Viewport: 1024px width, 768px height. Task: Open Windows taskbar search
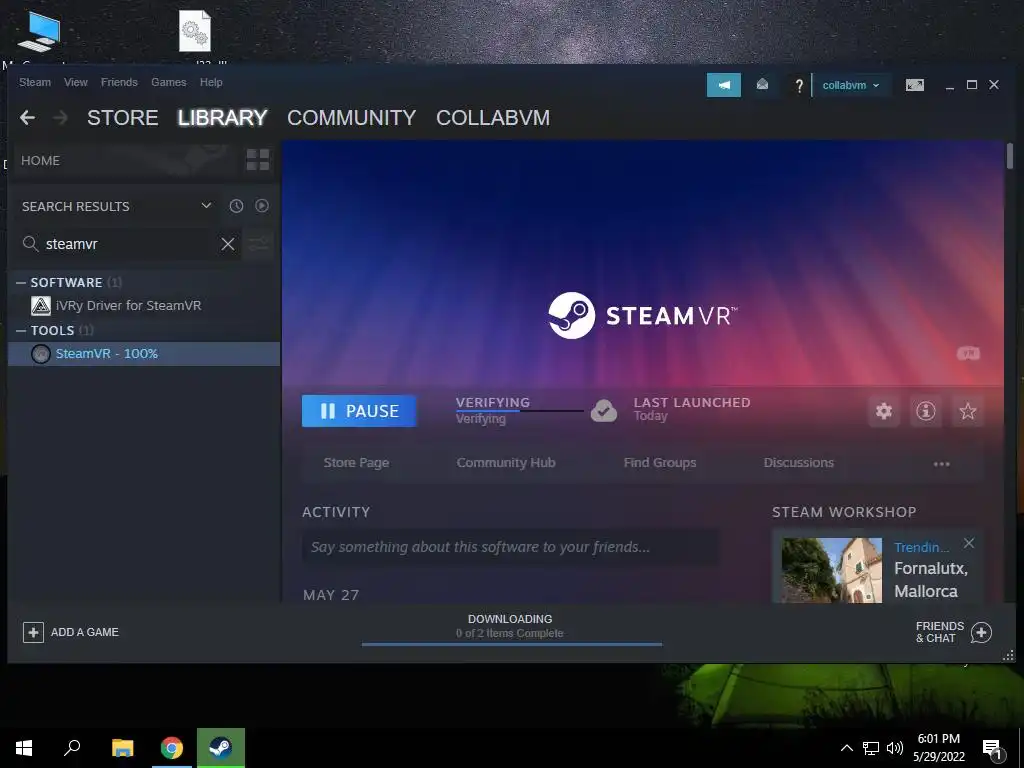72,748
